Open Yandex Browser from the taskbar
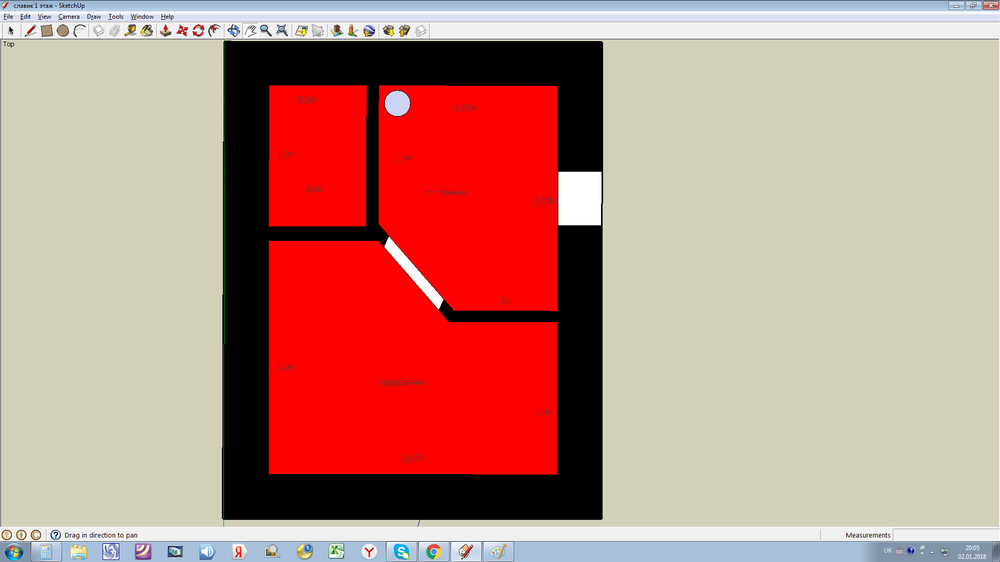This screenshot has height=562, width=1000. tap(369, 552)
